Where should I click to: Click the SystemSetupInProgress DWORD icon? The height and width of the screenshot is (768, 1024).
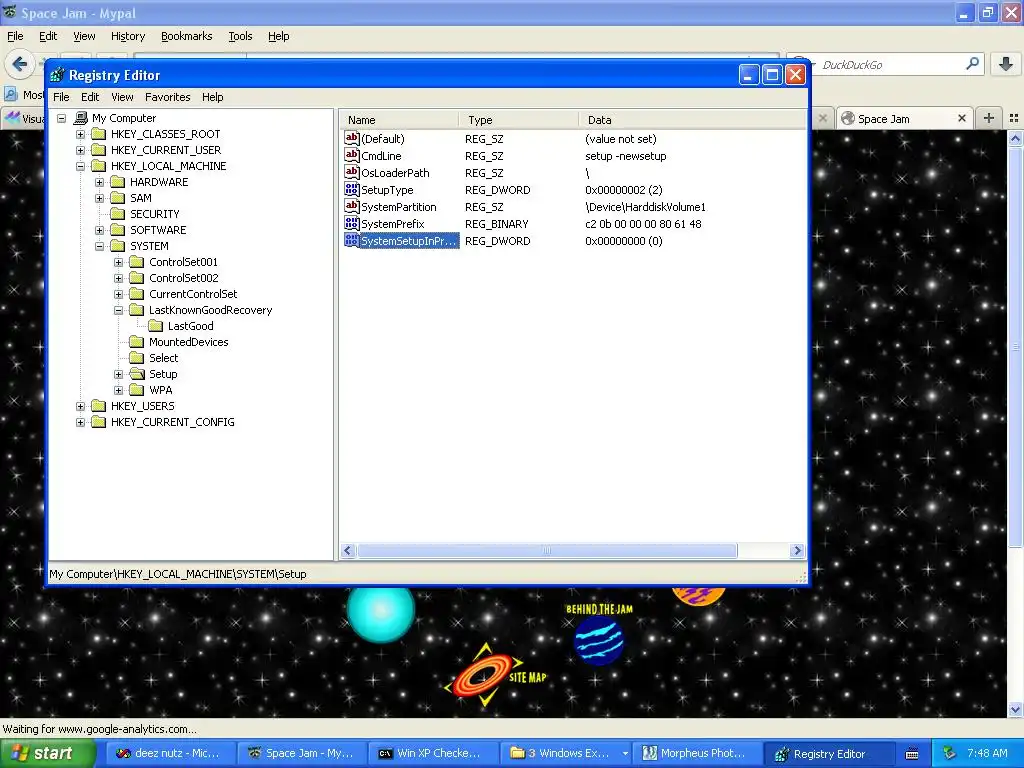(x=351, y=240)
